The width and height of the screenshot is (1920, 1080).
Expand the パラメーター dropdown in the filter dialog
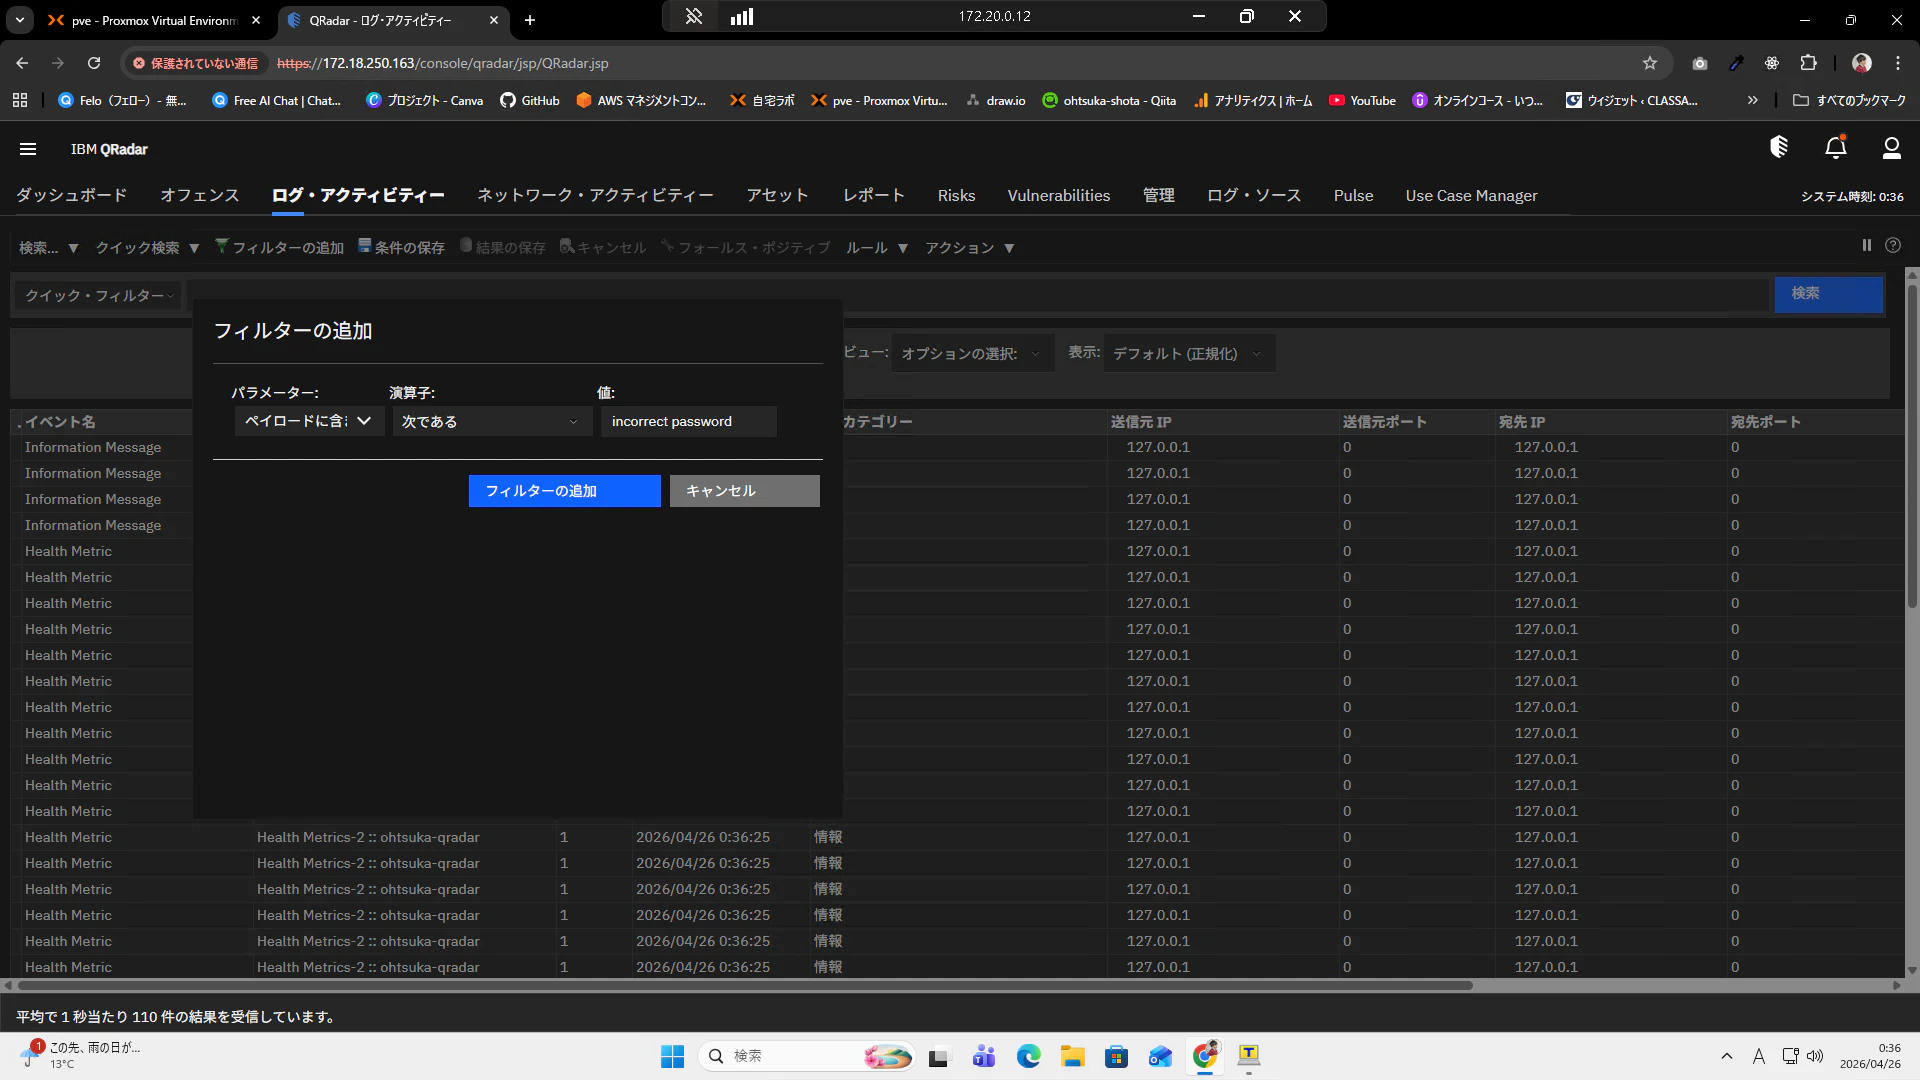tap(308, 421)
